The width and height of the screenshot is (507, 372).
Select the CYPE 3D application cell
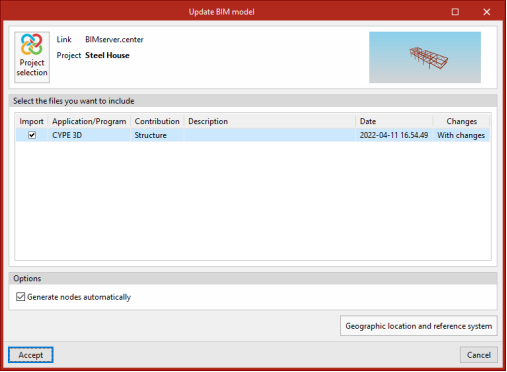click(x=89, y=135)
